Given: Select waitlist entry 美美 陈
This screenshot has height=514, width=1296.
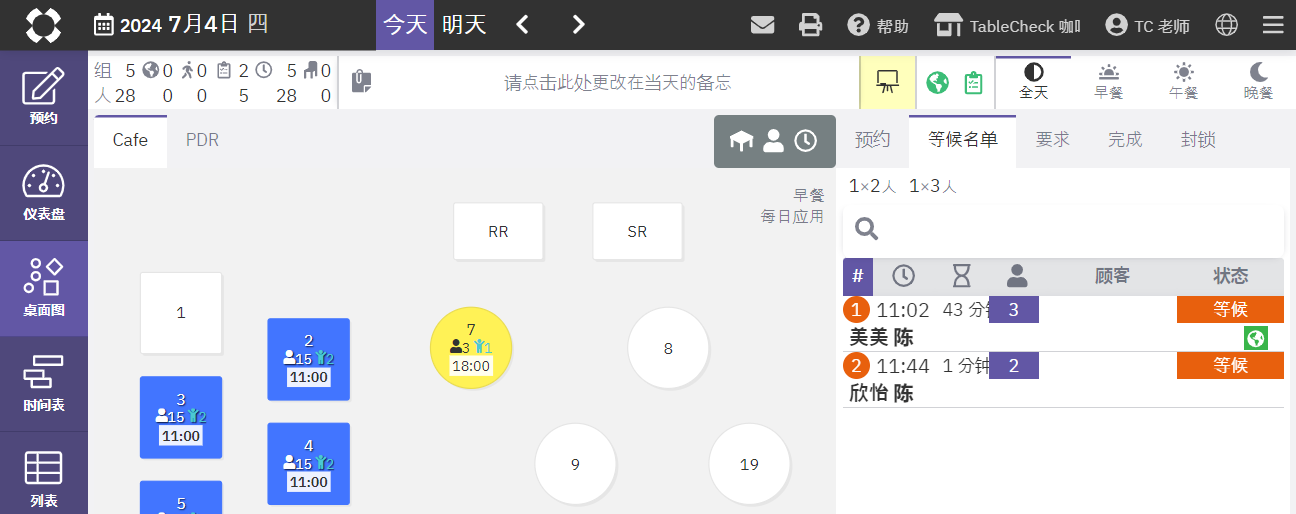Looking at the screenshot, I should click(x=1063, y=324).
